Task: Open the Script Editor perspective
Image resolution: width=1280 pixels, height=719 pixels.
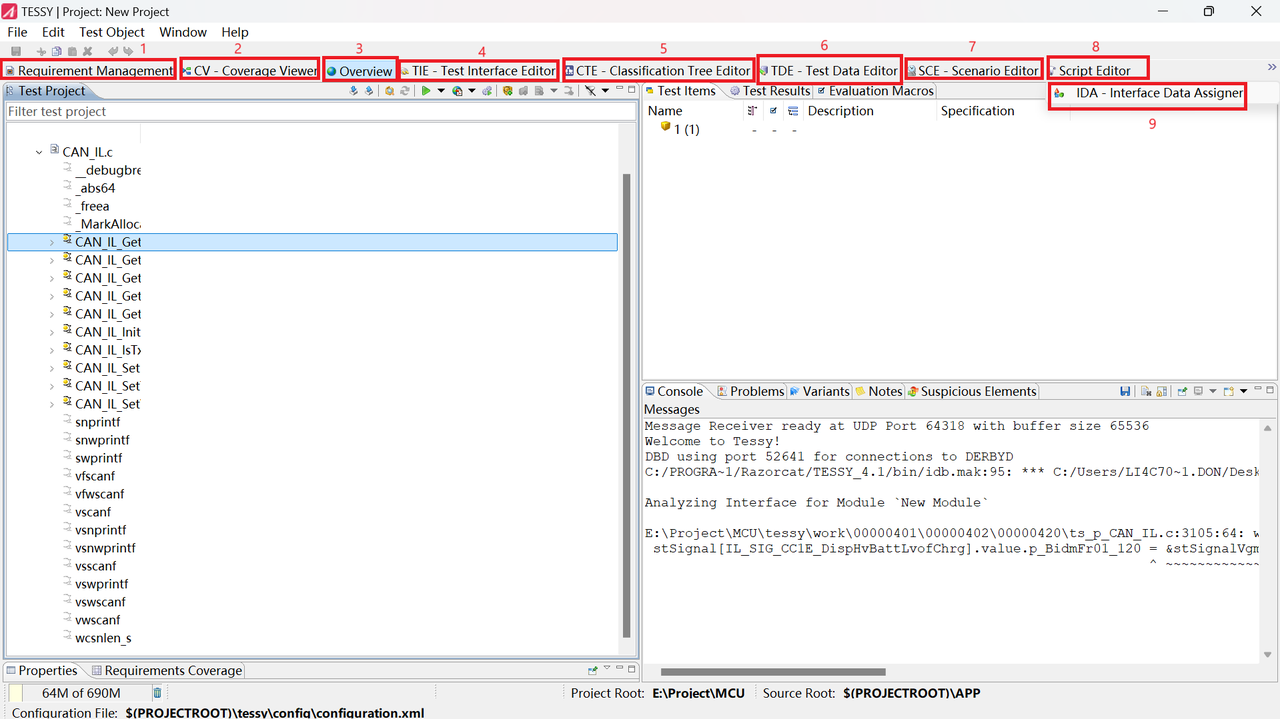Action: click(1090, 71)
